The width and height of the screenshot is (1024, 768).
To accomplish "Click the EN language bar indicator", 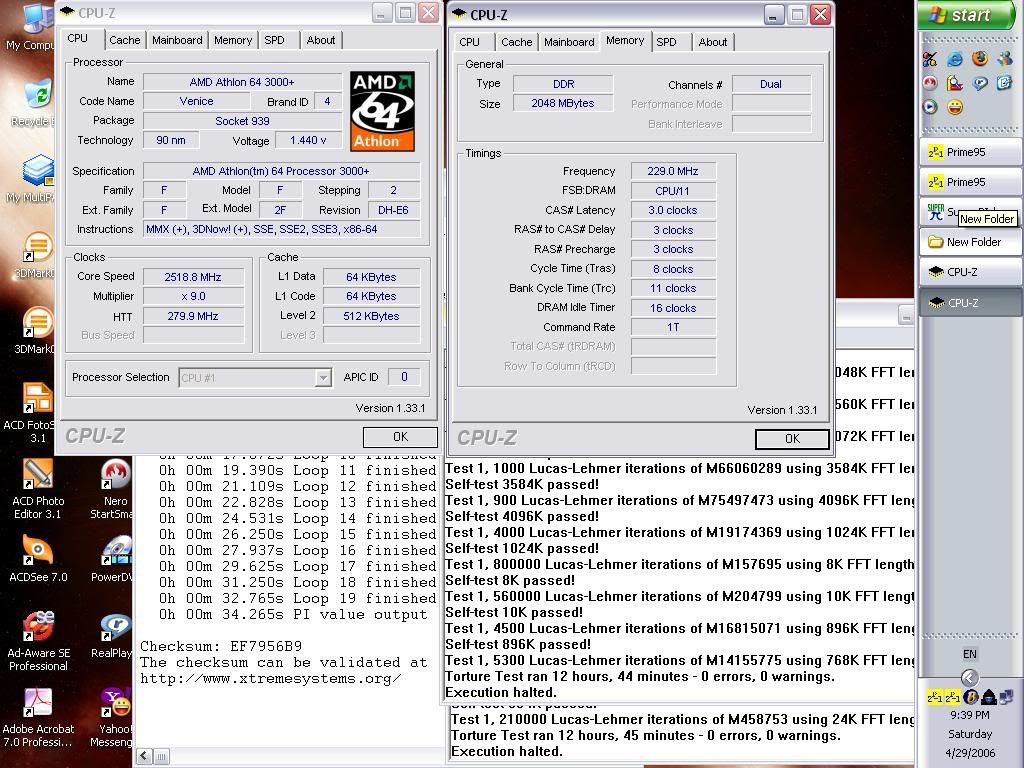I will point(969,654).
